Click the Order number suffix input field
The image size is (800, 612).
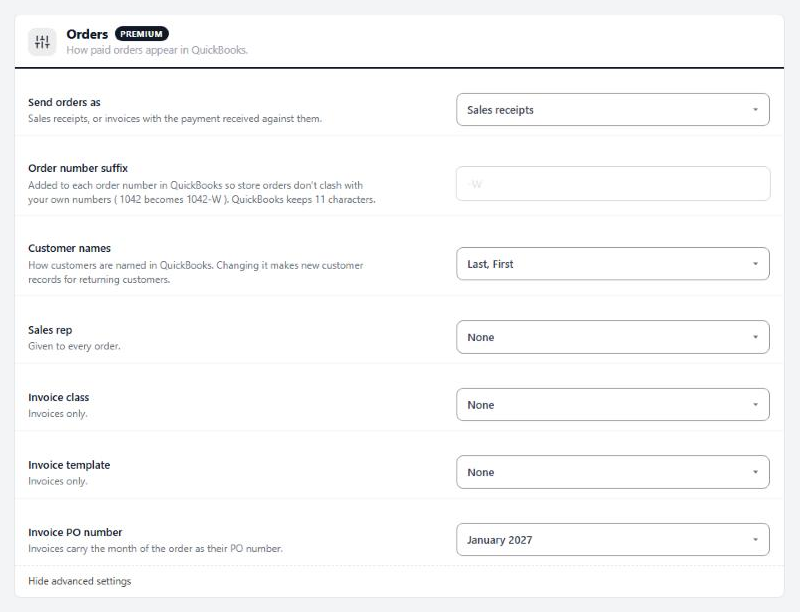pos(613,184)
